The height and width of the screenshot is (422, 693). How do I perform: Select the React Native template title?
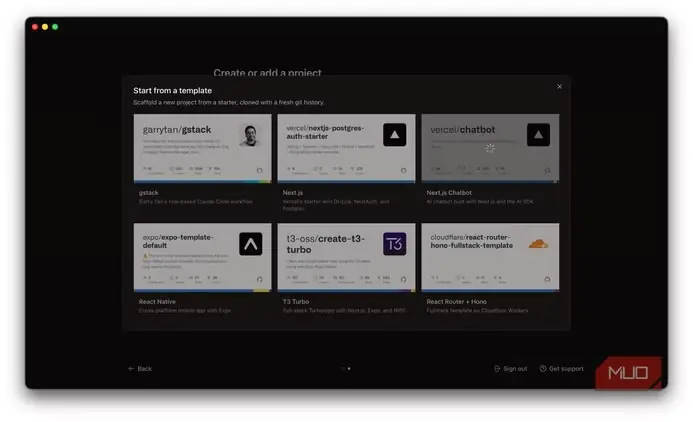tap(157, 302)
